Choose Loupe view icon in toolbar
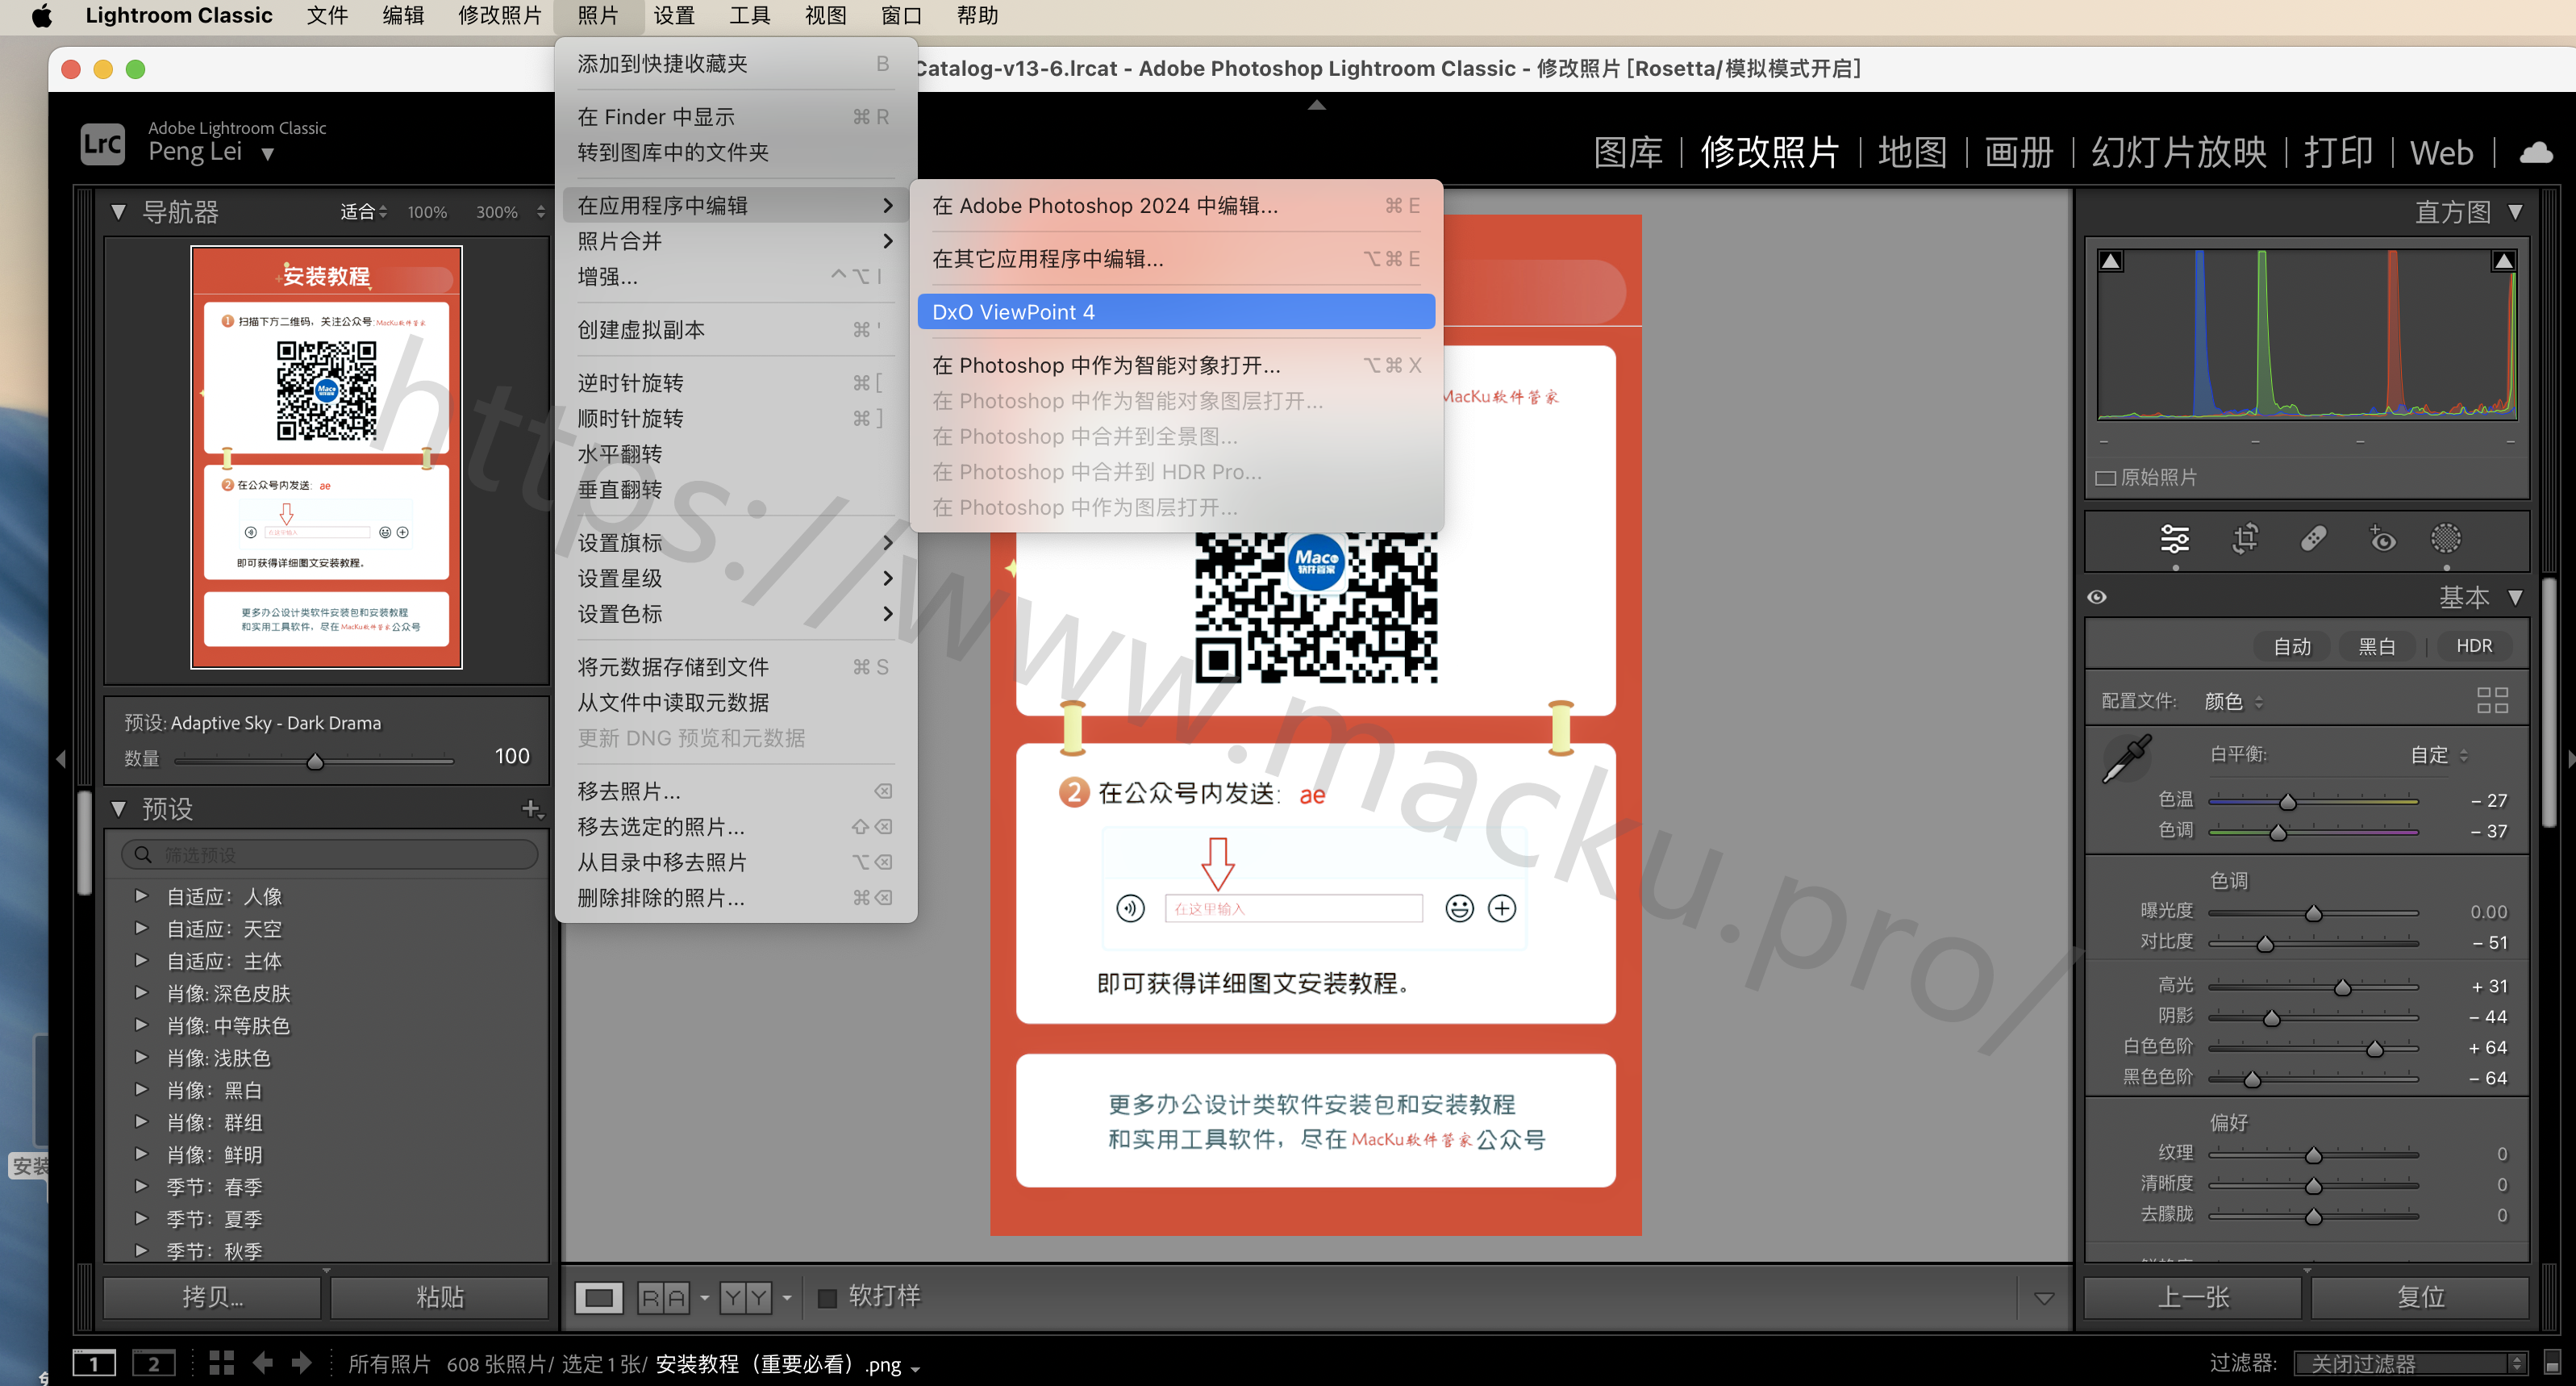 [599, 1298]
